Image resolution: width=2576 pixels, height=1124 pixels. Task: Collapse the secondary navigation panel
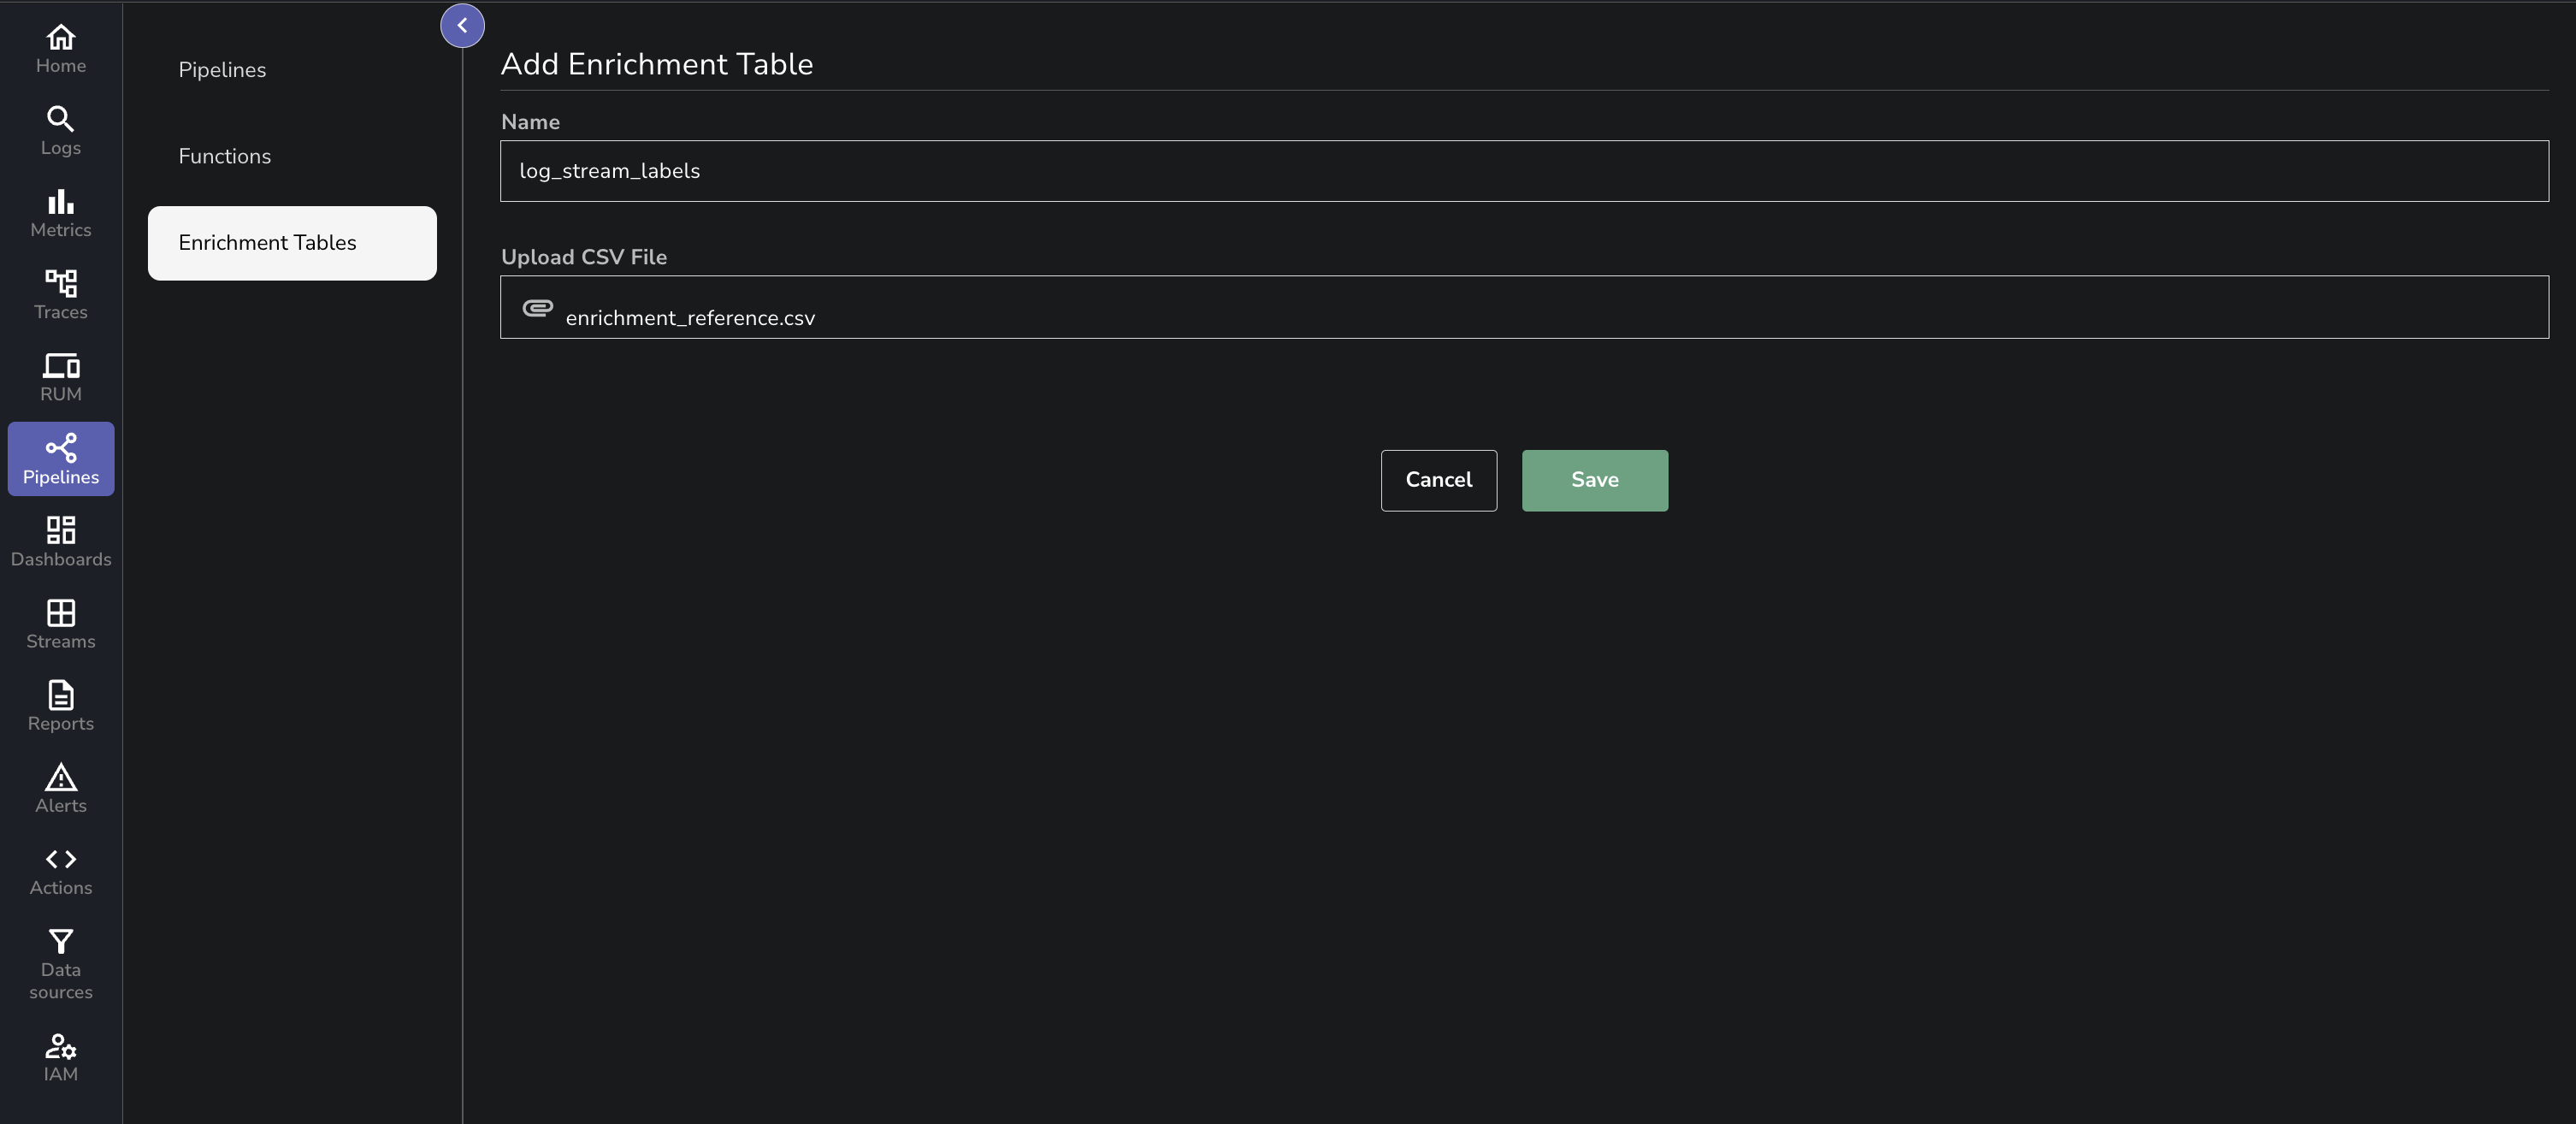(462, 25)
